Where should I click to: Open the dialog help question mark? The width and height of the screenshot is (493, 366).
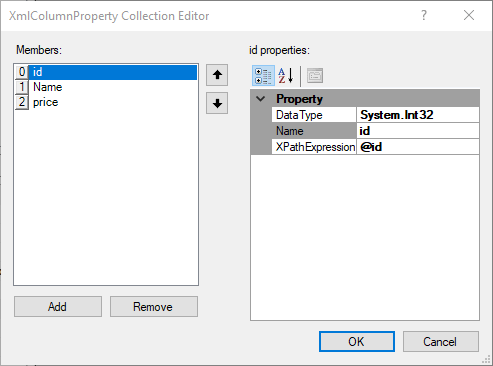(x=423, y=15)
